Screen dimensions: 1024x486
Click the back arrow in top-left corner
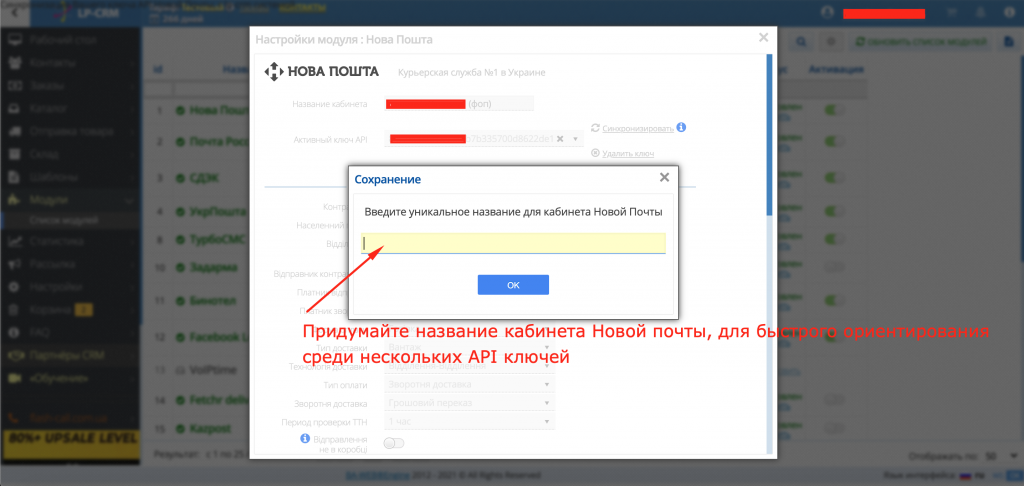coord(14,12)
